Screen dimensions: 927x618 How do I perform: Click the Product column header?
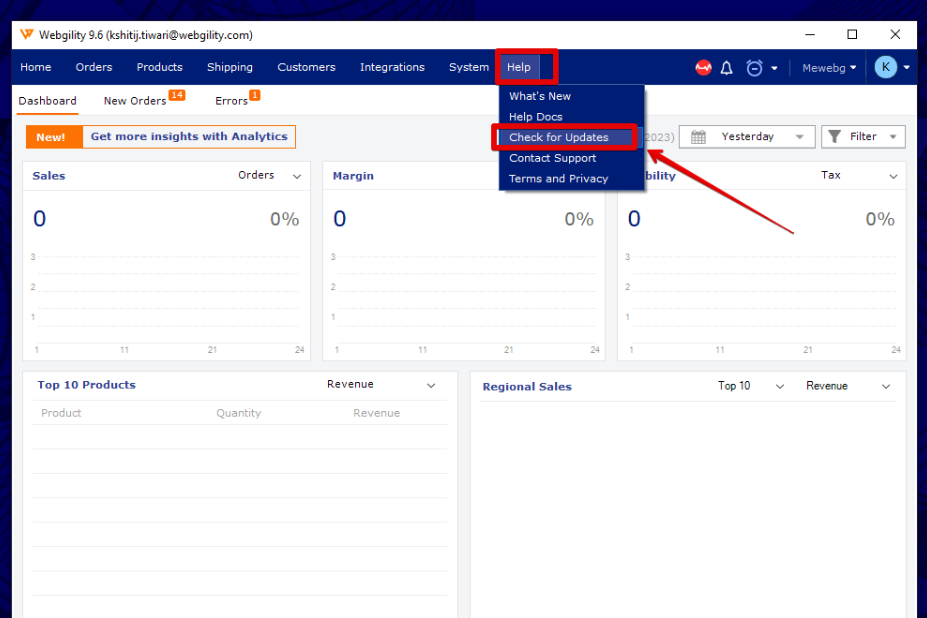click(61, 413)
